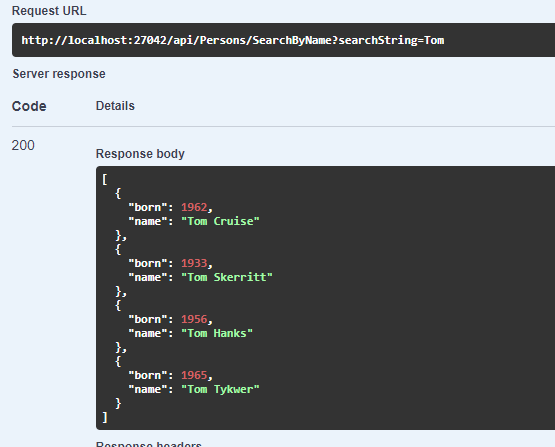Click the "Request URL" heading

49,11
